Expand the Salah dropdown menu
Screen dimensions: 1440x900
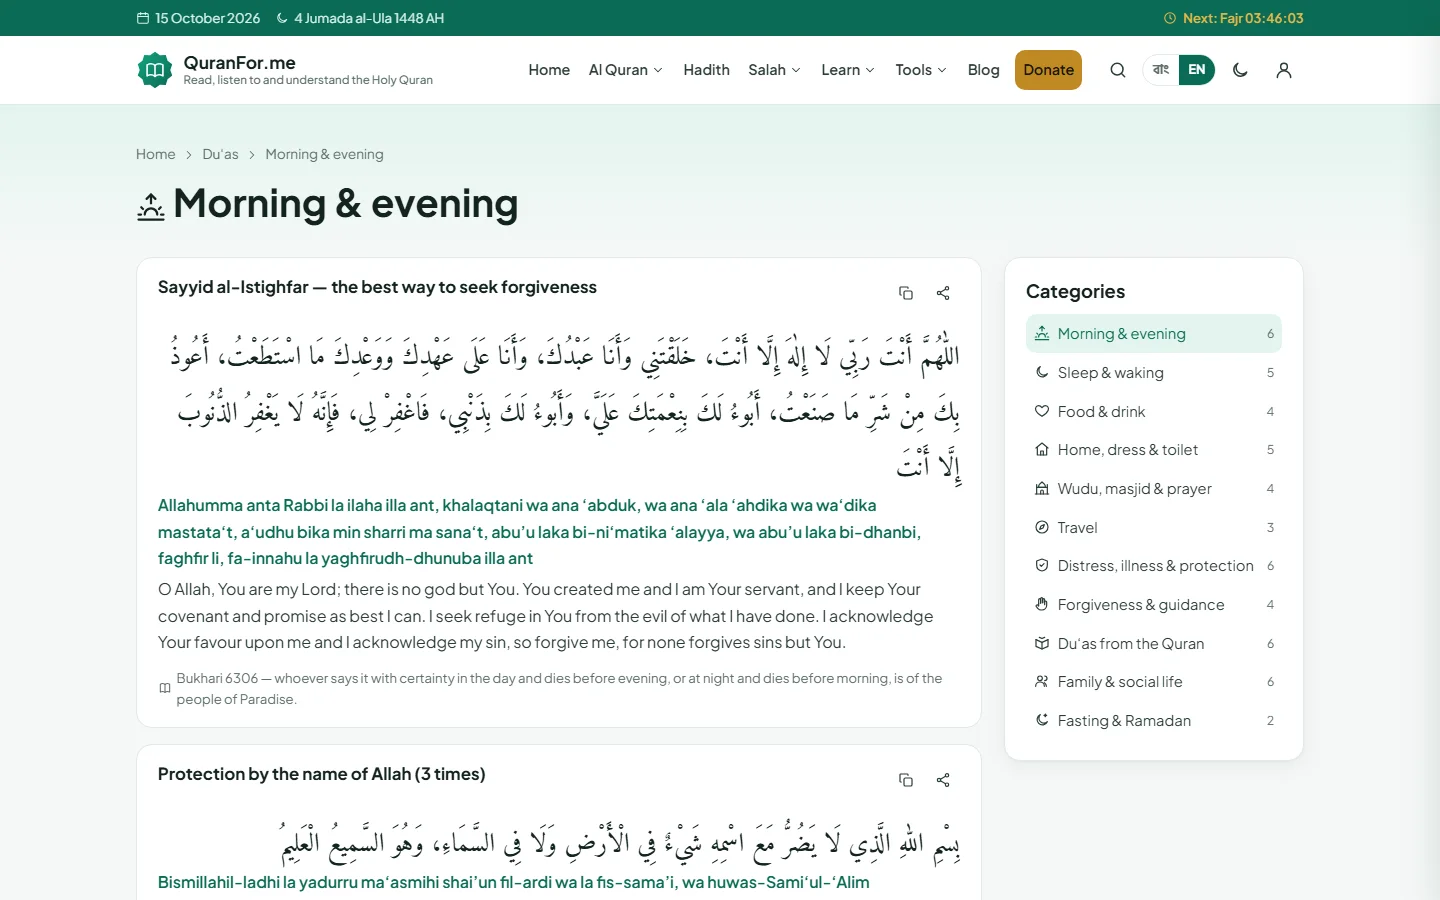774,70
